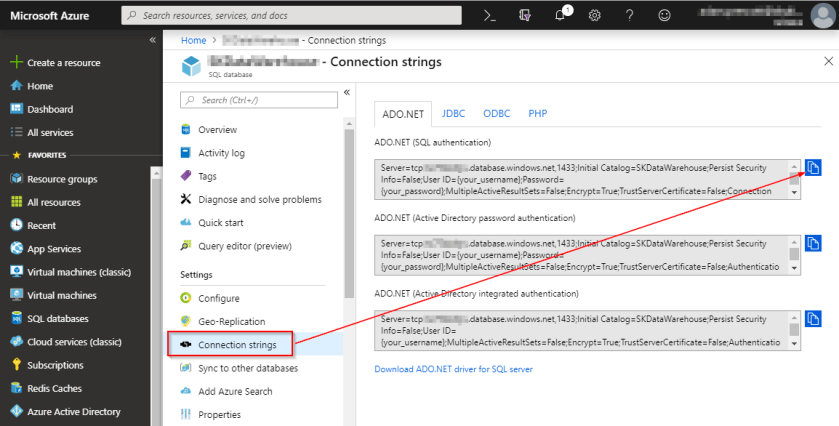Click the help question mark icon
Image resolution: width=839 pixels, height=426 pixels.
point(630,16)
